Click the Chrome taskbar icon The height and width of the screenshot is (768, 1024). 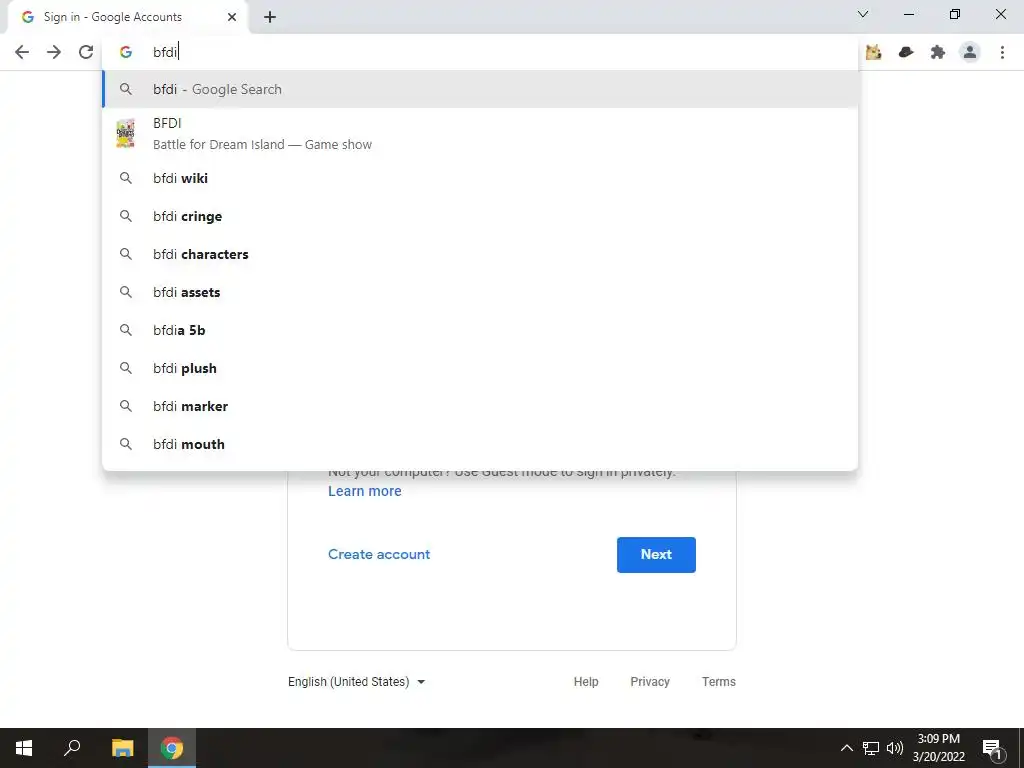pos(172,748)
